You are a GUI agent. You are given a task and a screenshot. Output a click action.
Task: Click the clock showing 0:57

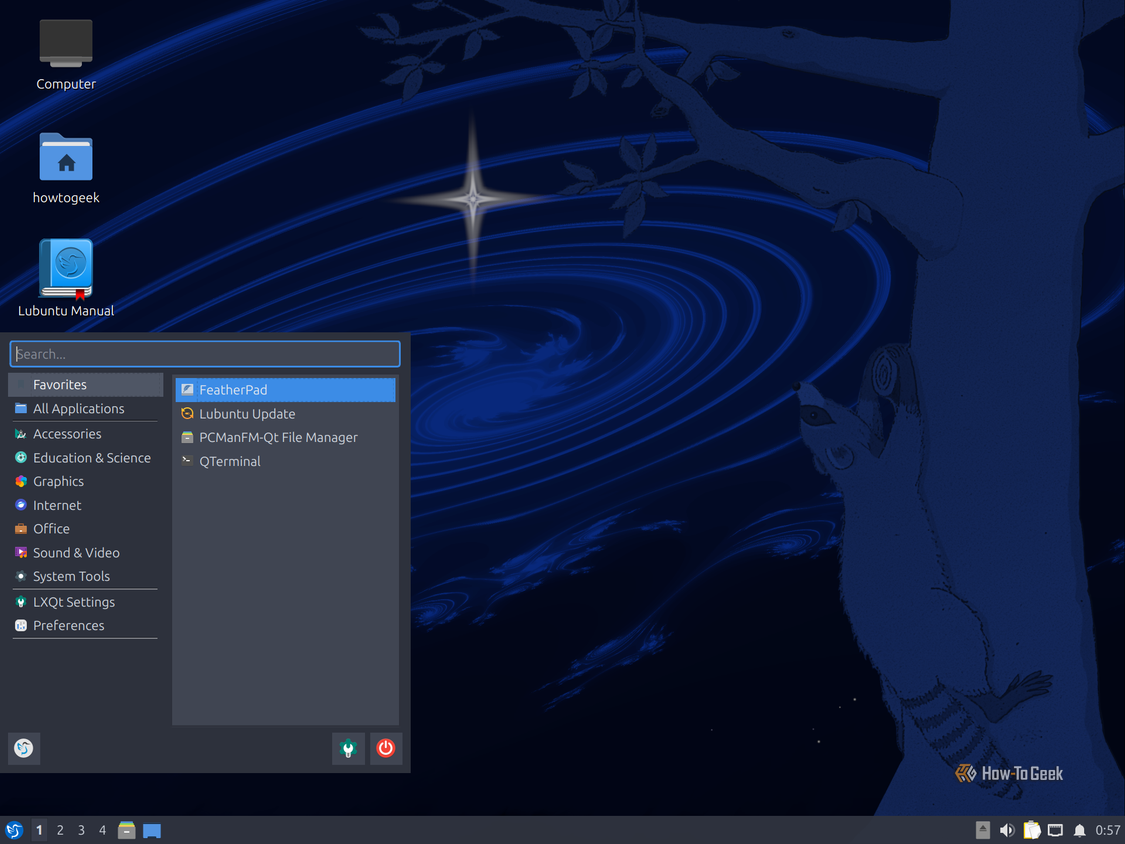point(1108,830)
